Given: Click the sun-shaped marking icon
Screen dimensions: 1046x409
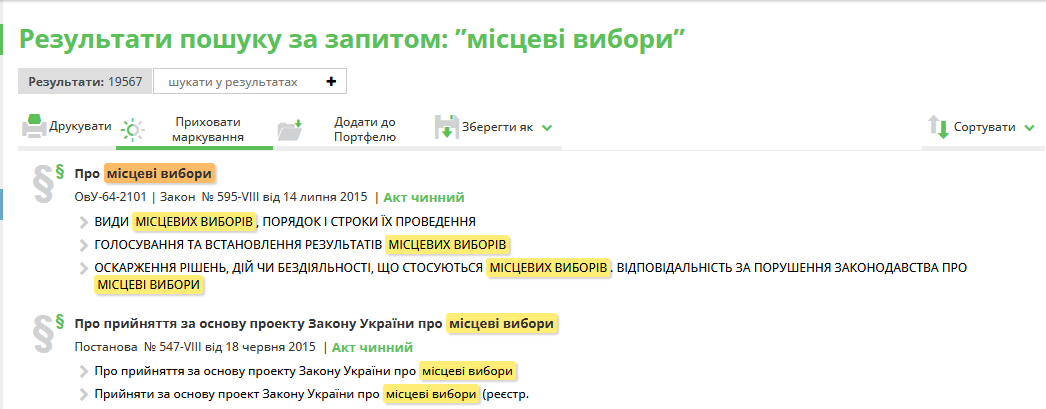Looking at the screenshot, I should (x=133, y=129).
